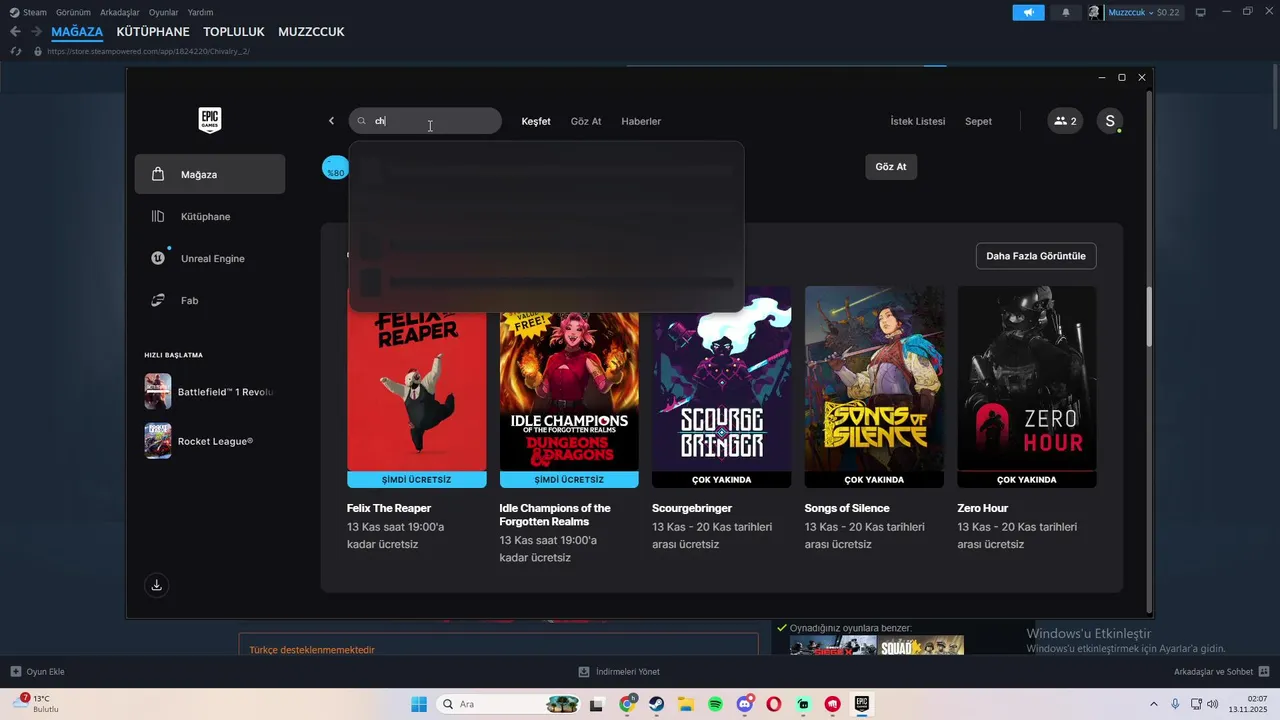
Task: Click the Epic Games logo in sidebar
Action: [x=209, y=120]
